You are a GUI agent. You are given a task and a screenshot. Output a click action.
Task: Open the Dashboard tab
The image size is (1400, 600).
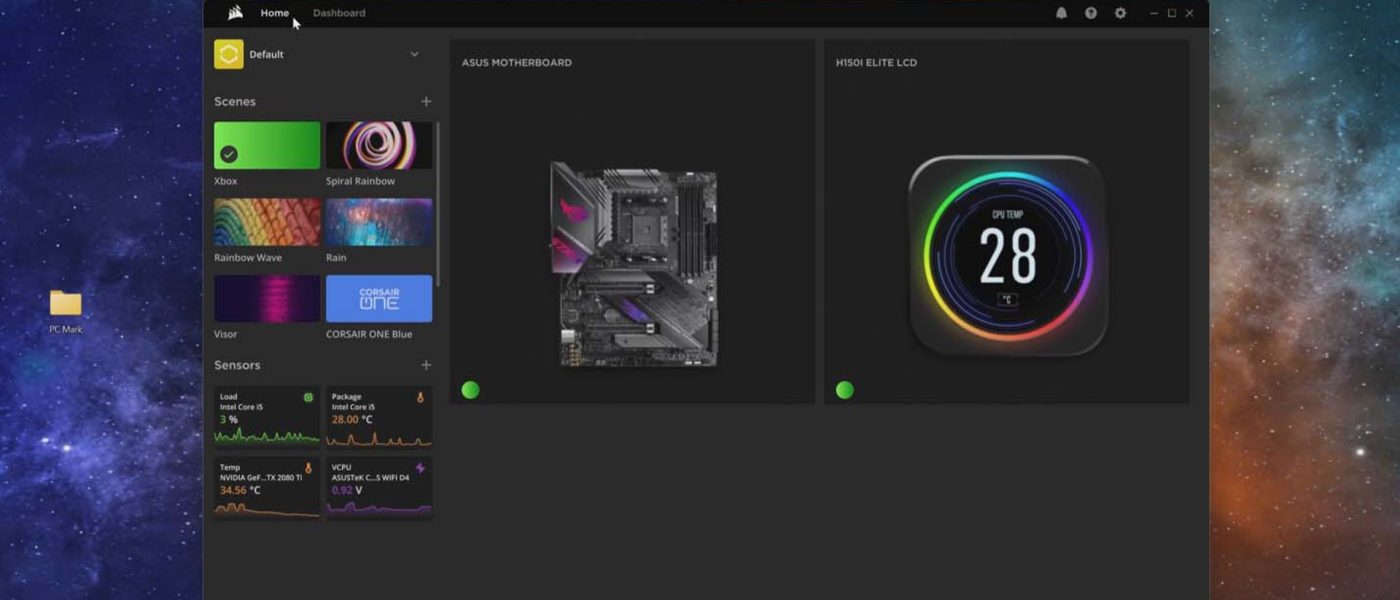click(x=339, y=13)
